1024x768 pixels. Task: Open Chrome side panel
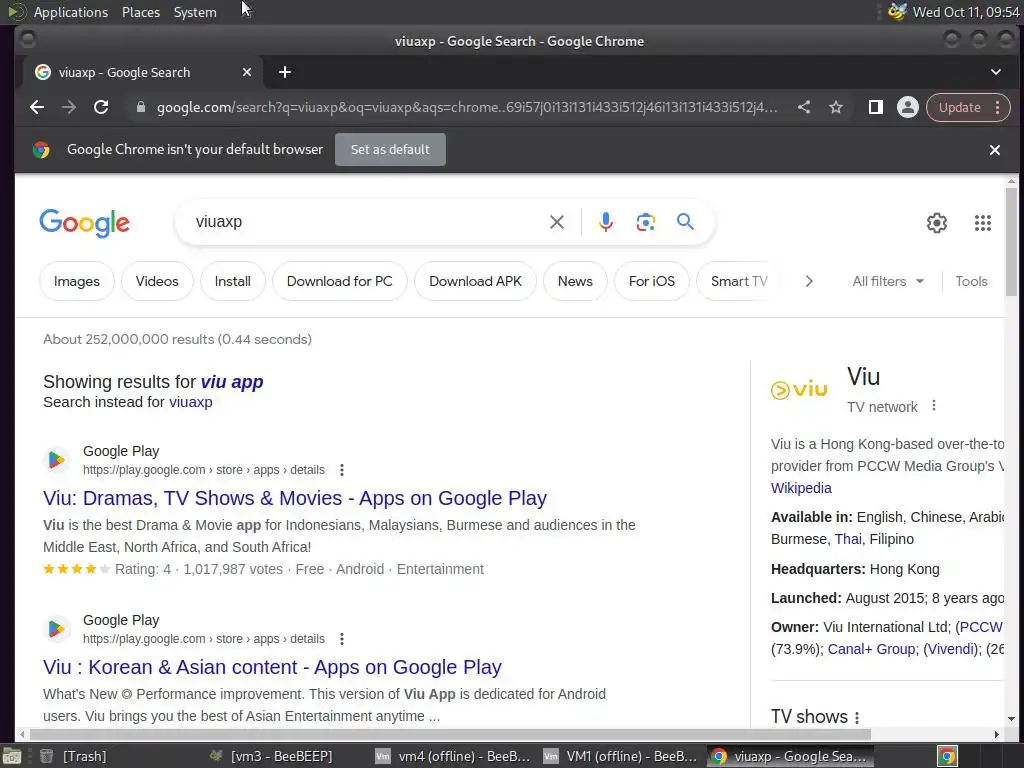click(x=876, y=107)
